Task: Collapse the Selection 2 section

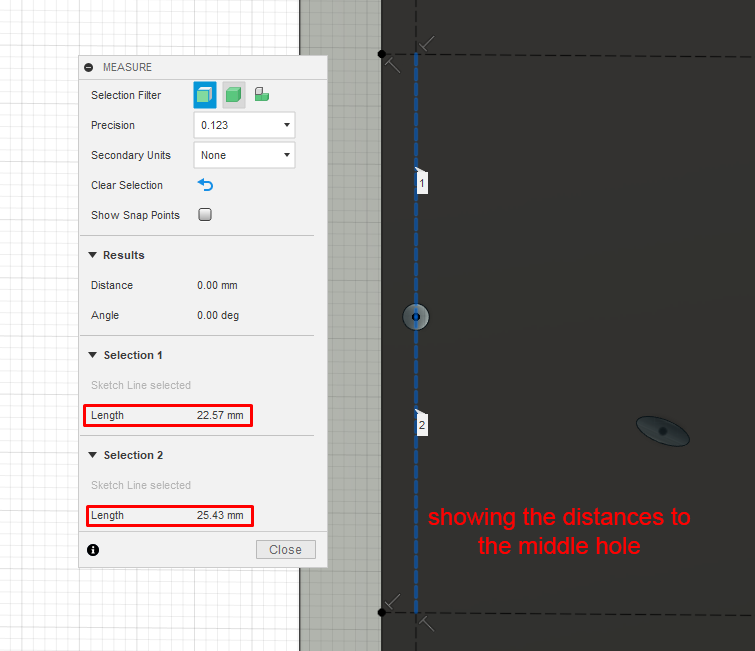Action: coord(92,455)
